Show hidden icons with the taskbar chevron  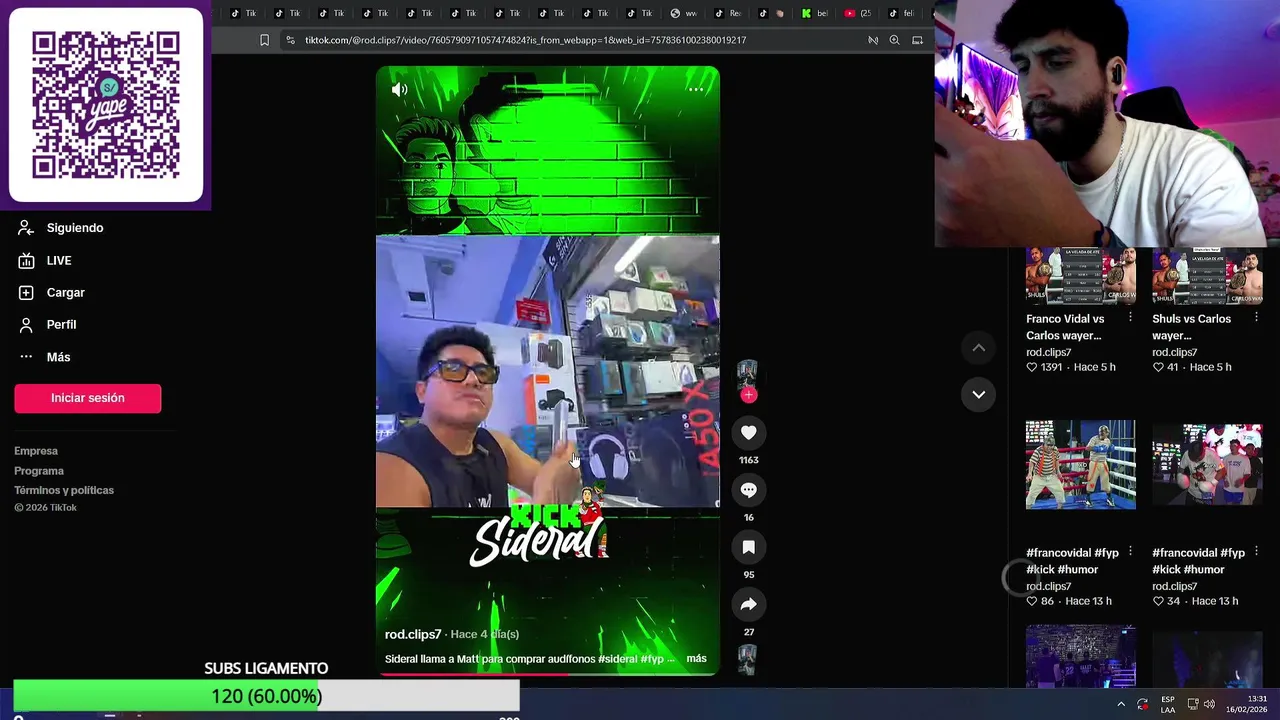1120,704
